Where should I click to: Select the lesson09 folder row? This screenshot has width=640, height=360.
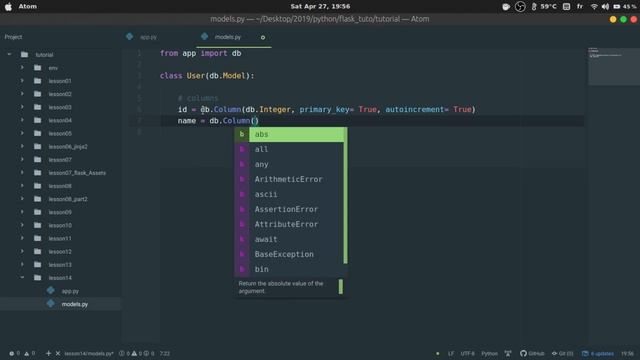pyautogui.click(x=60, y=212)
